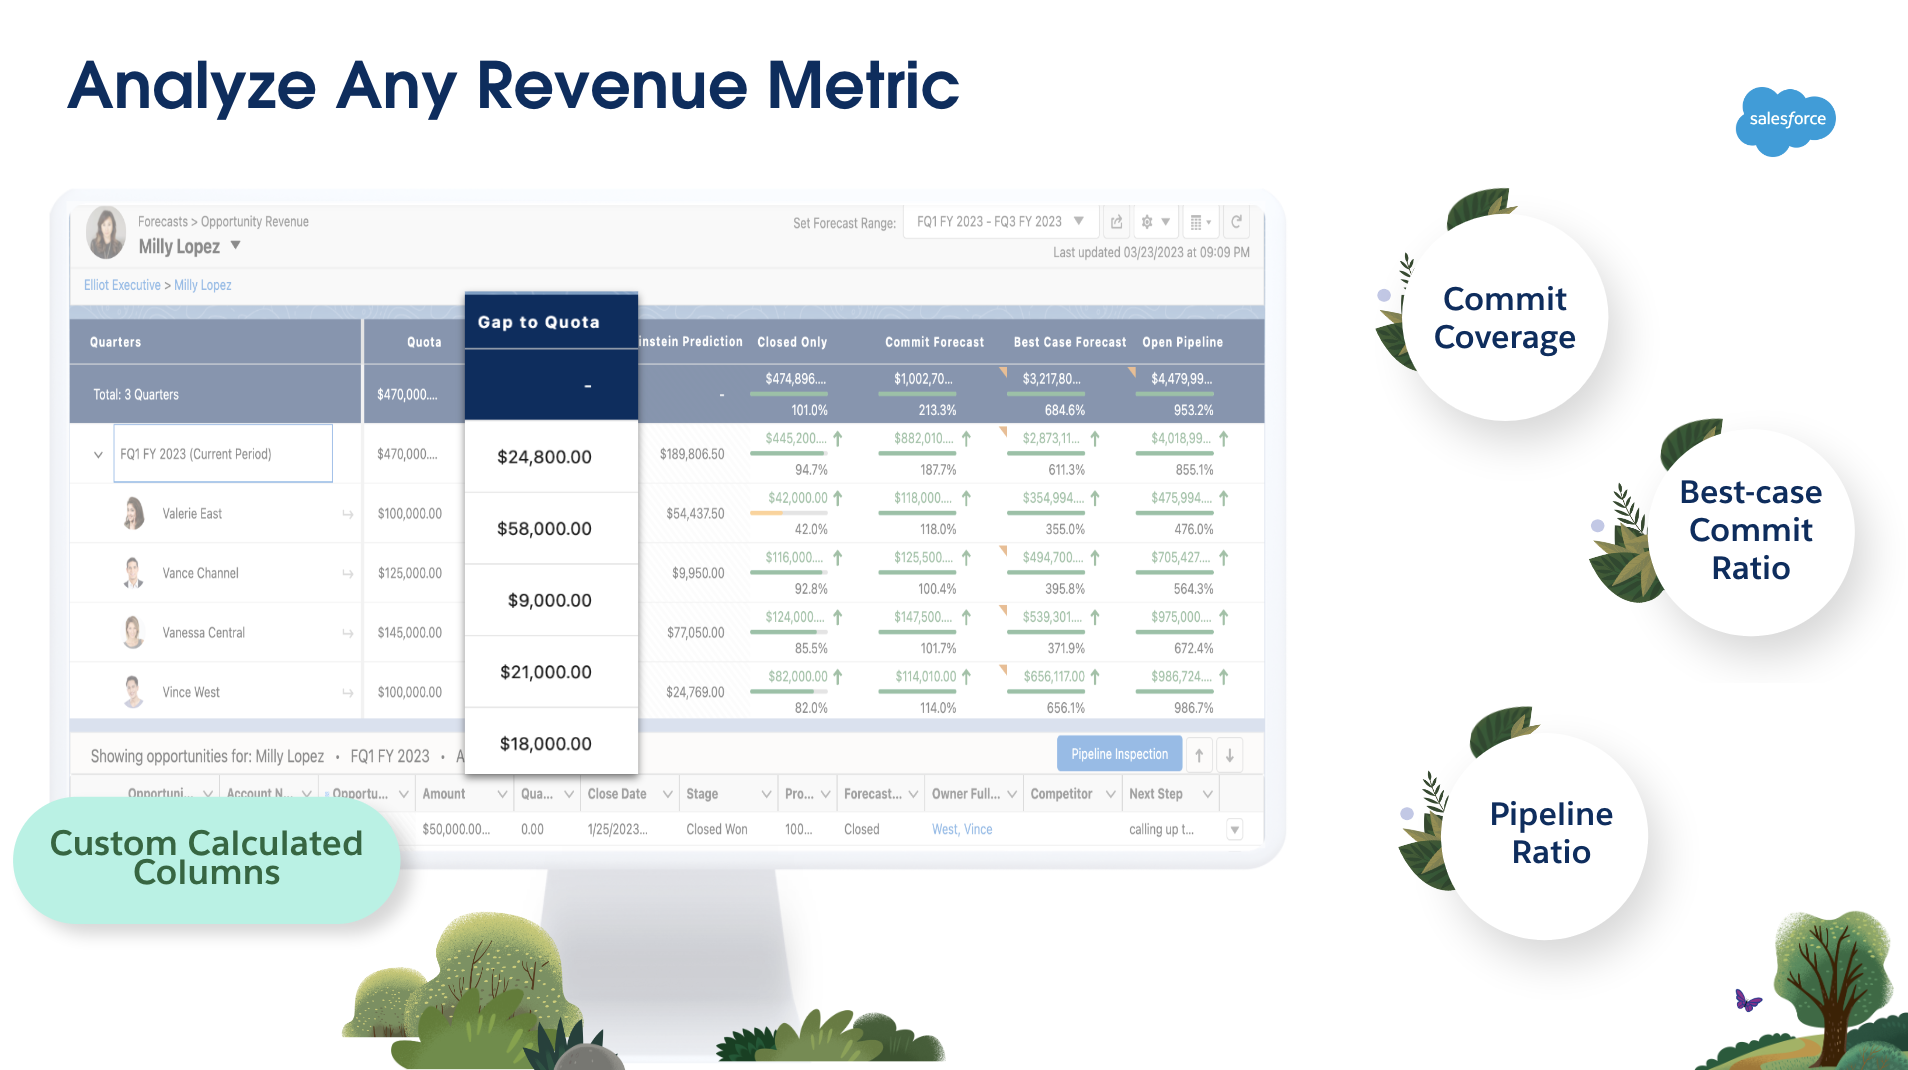Click the jump-to icon on Vince West row
Screen dimensions: 1908x1070
[x=348, y=693]
